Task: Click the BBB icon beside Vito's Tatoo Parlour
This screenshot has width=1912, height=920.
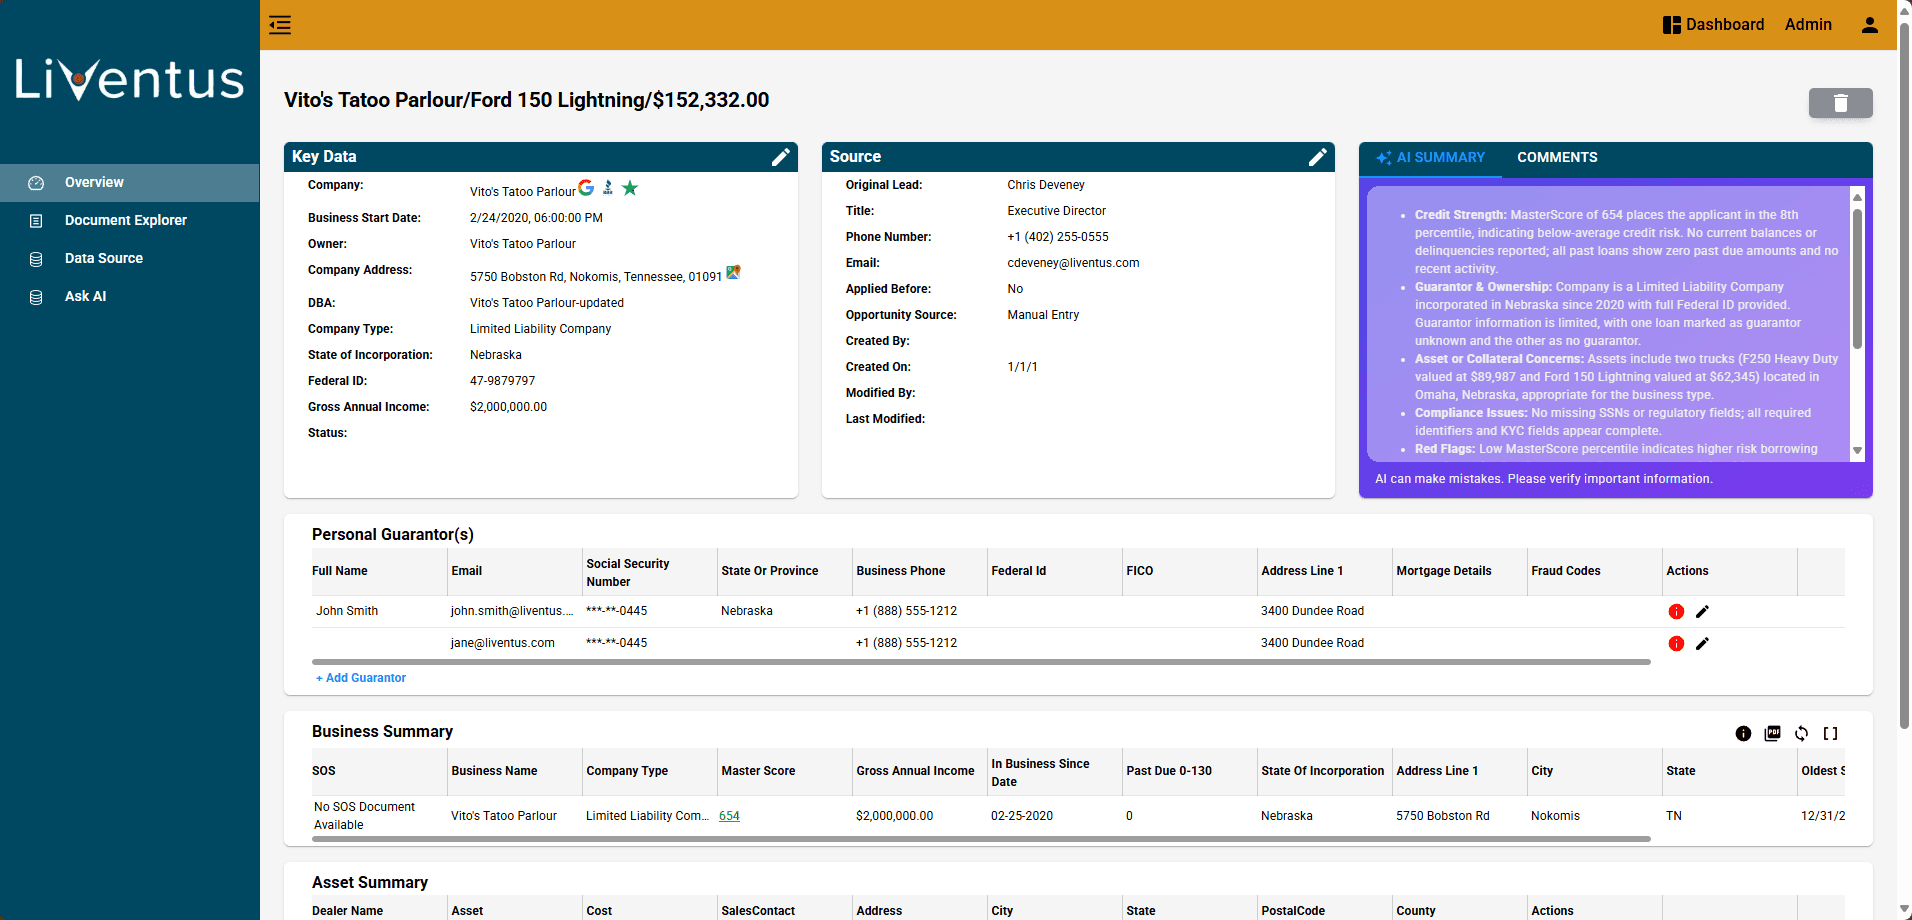Action: (607, 188)
